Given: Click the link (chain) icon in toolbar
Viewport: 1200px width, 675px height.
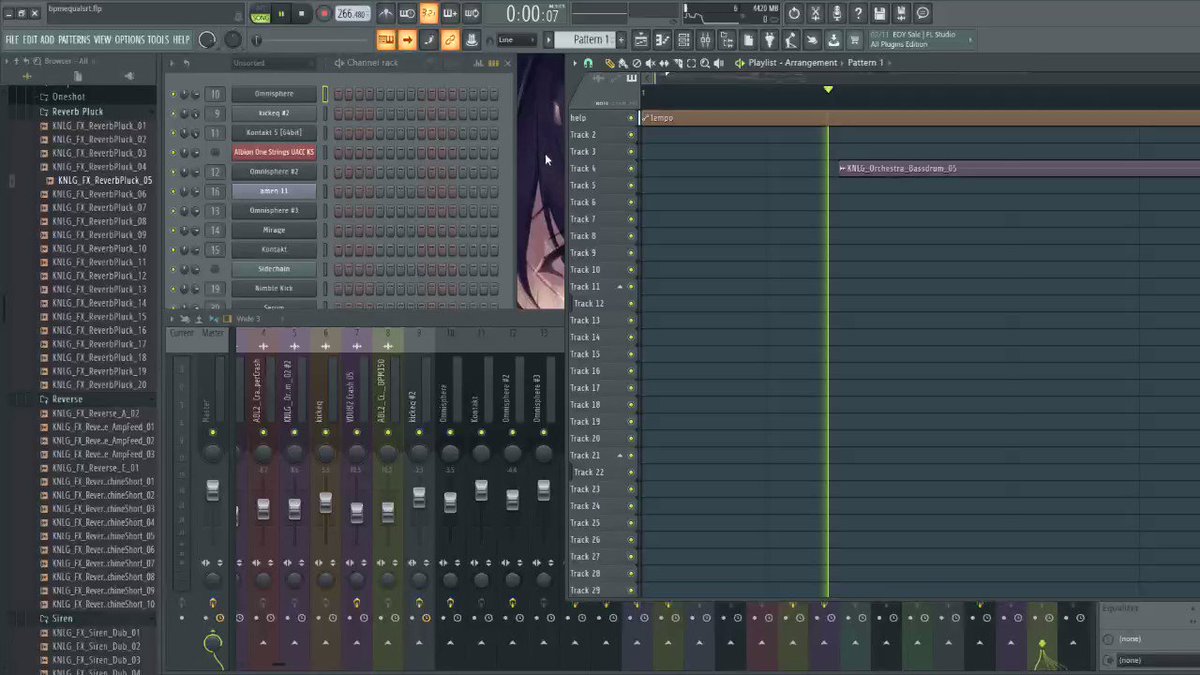Looking at the screenshot, I should (450, 39).
